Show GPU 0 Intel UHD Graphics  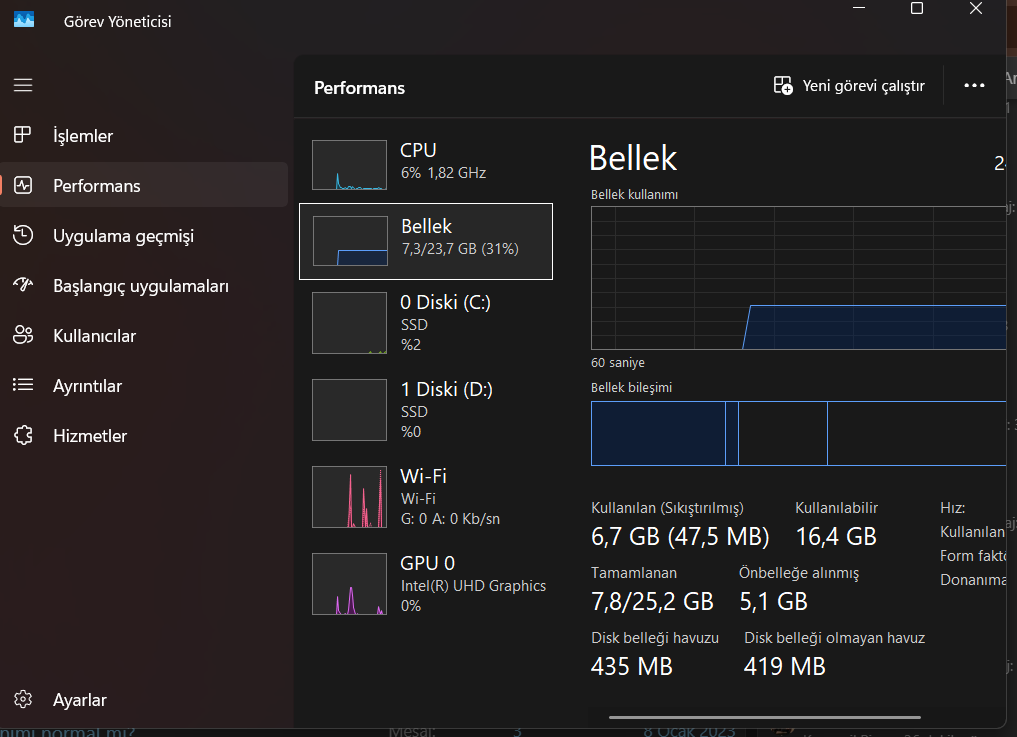coord(426,583)
